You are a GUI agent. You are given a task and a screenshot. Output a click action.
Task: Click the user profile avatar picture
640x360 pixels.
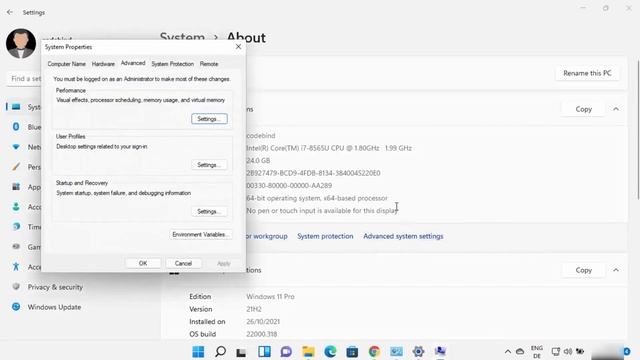(21, 43)
